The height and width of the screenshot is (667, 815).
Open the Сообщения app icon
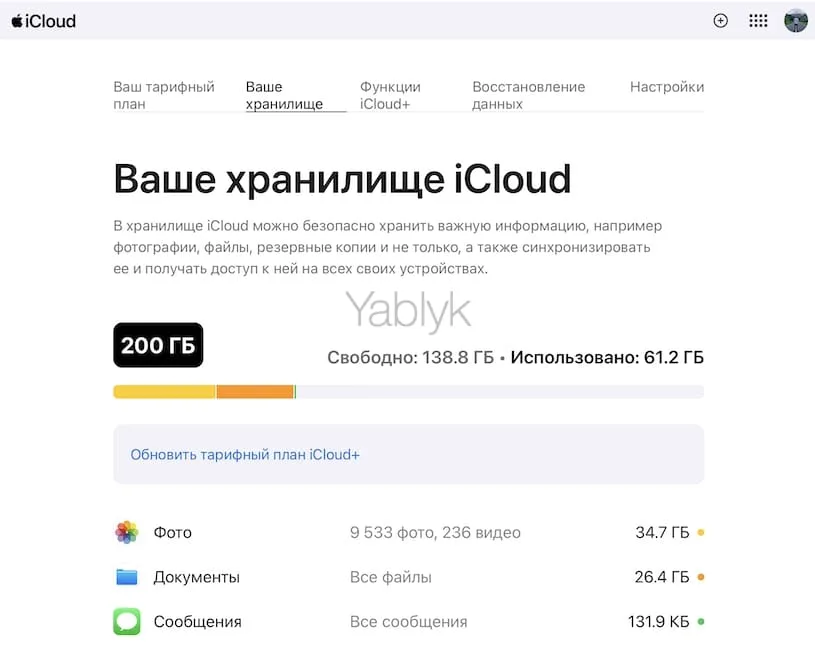[x=125, y=621]
